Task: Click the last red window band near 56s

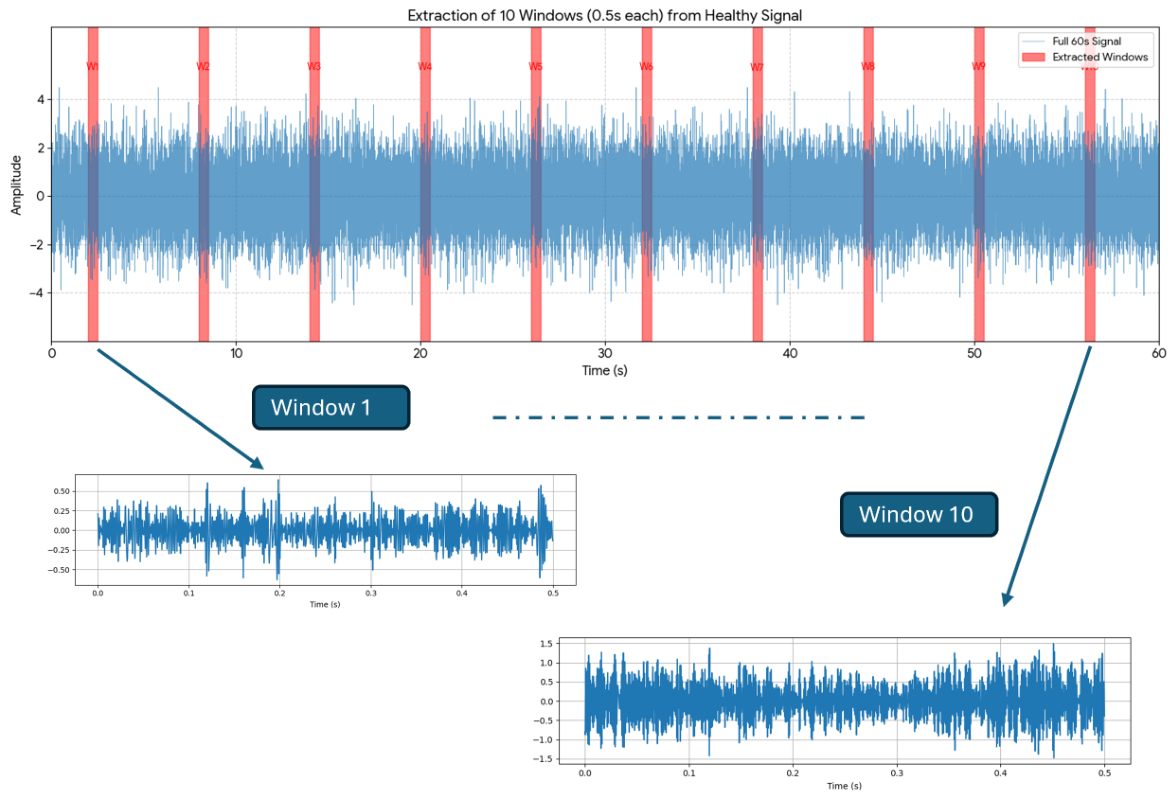Action: 1090,184
